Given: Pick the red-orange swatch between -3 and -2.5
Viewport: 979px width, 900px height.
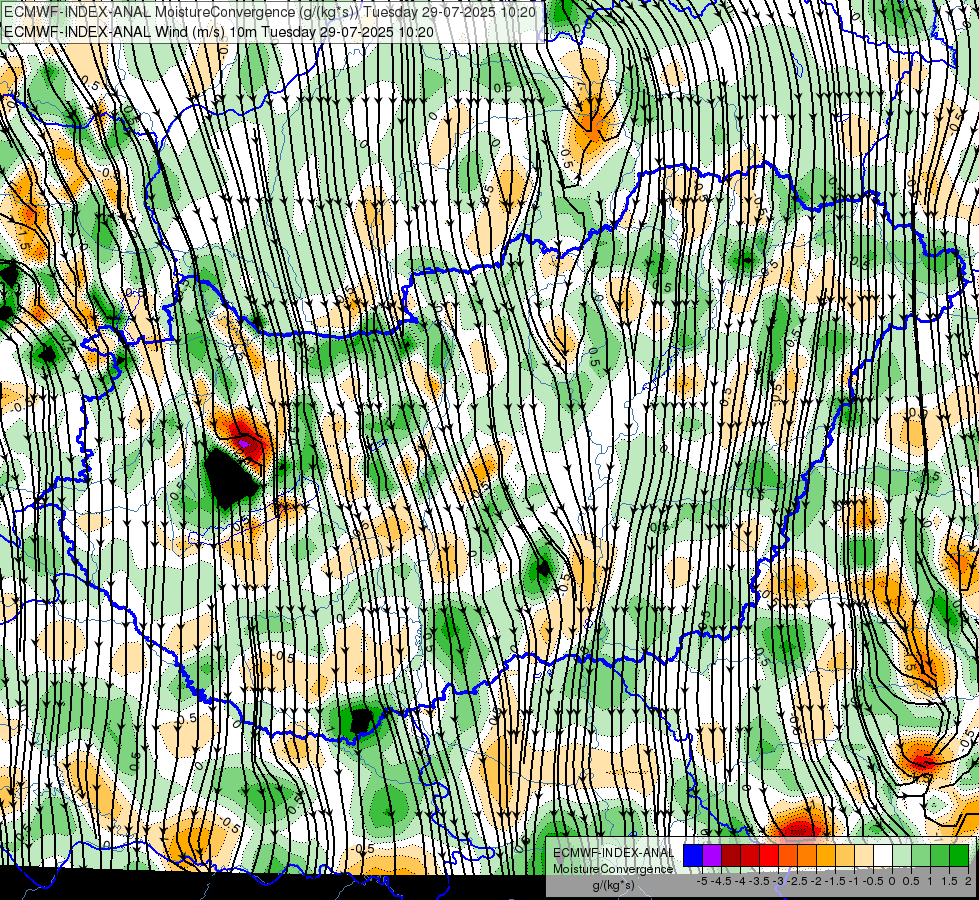Looking at the screenshot, I should (788, 856).
